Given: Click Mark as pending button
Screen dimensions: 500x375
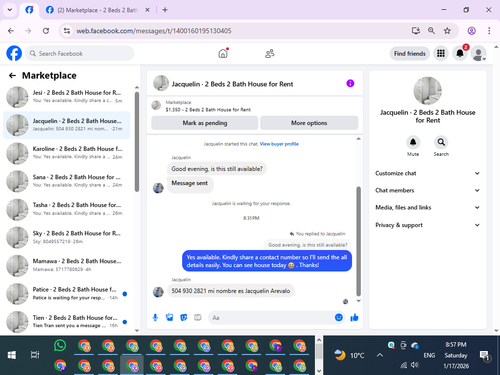Looking at the screenshot, I should pos(205,123).
